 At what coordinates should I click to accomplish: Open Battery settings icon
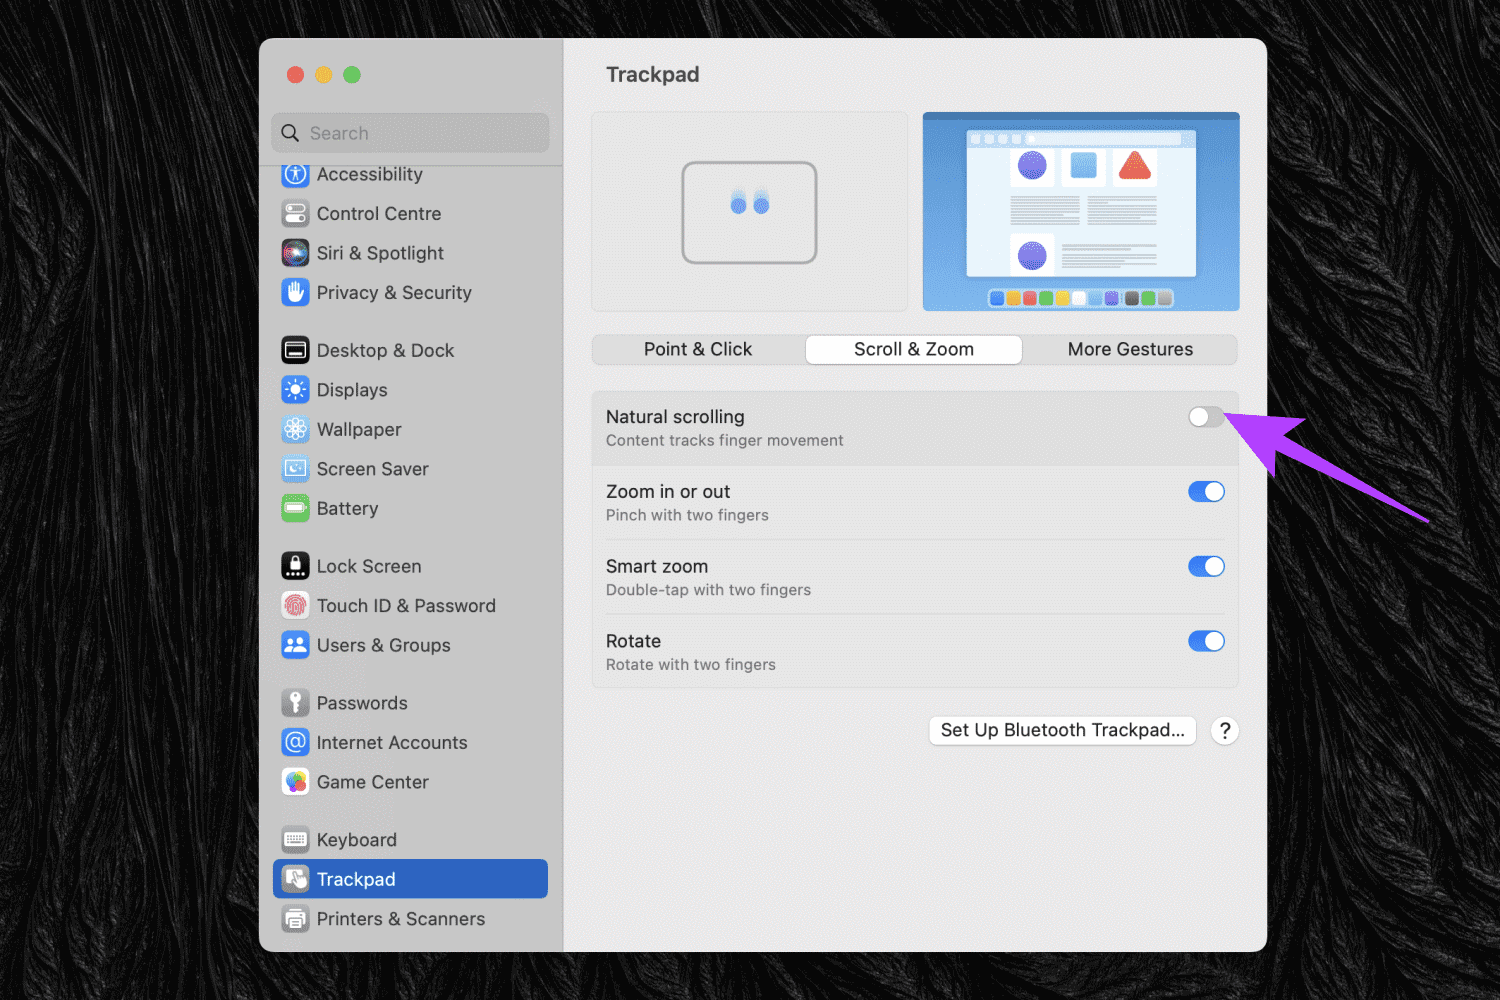(x=295, y=509)
